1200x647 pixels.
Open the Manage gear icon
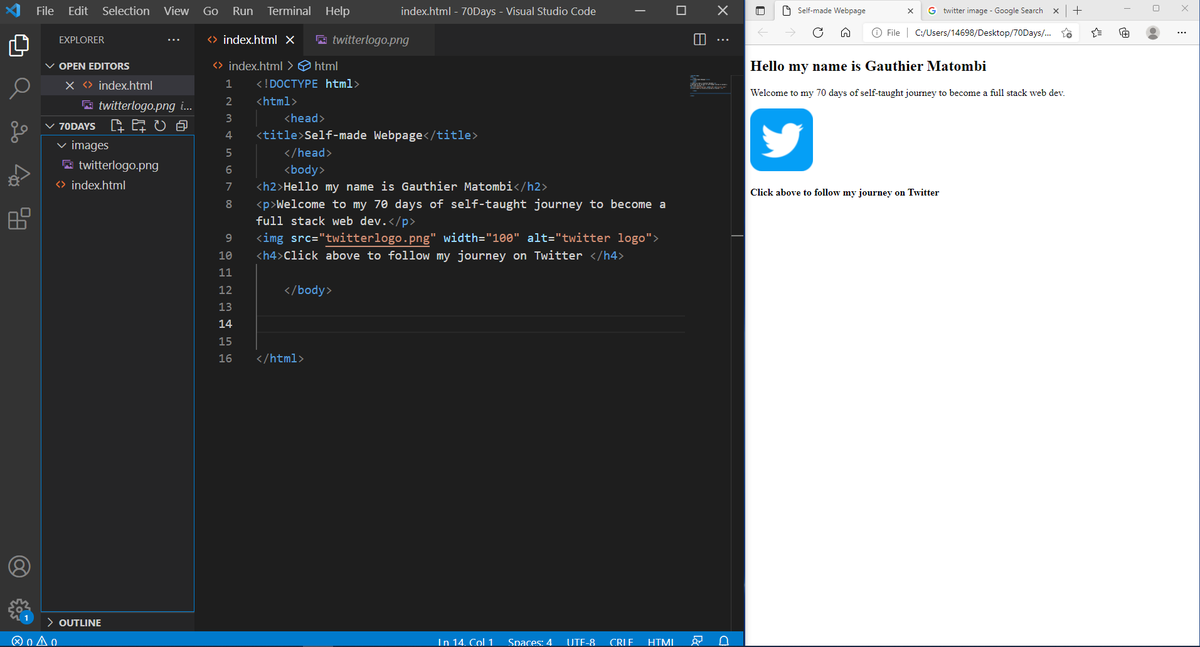(19, 610)
